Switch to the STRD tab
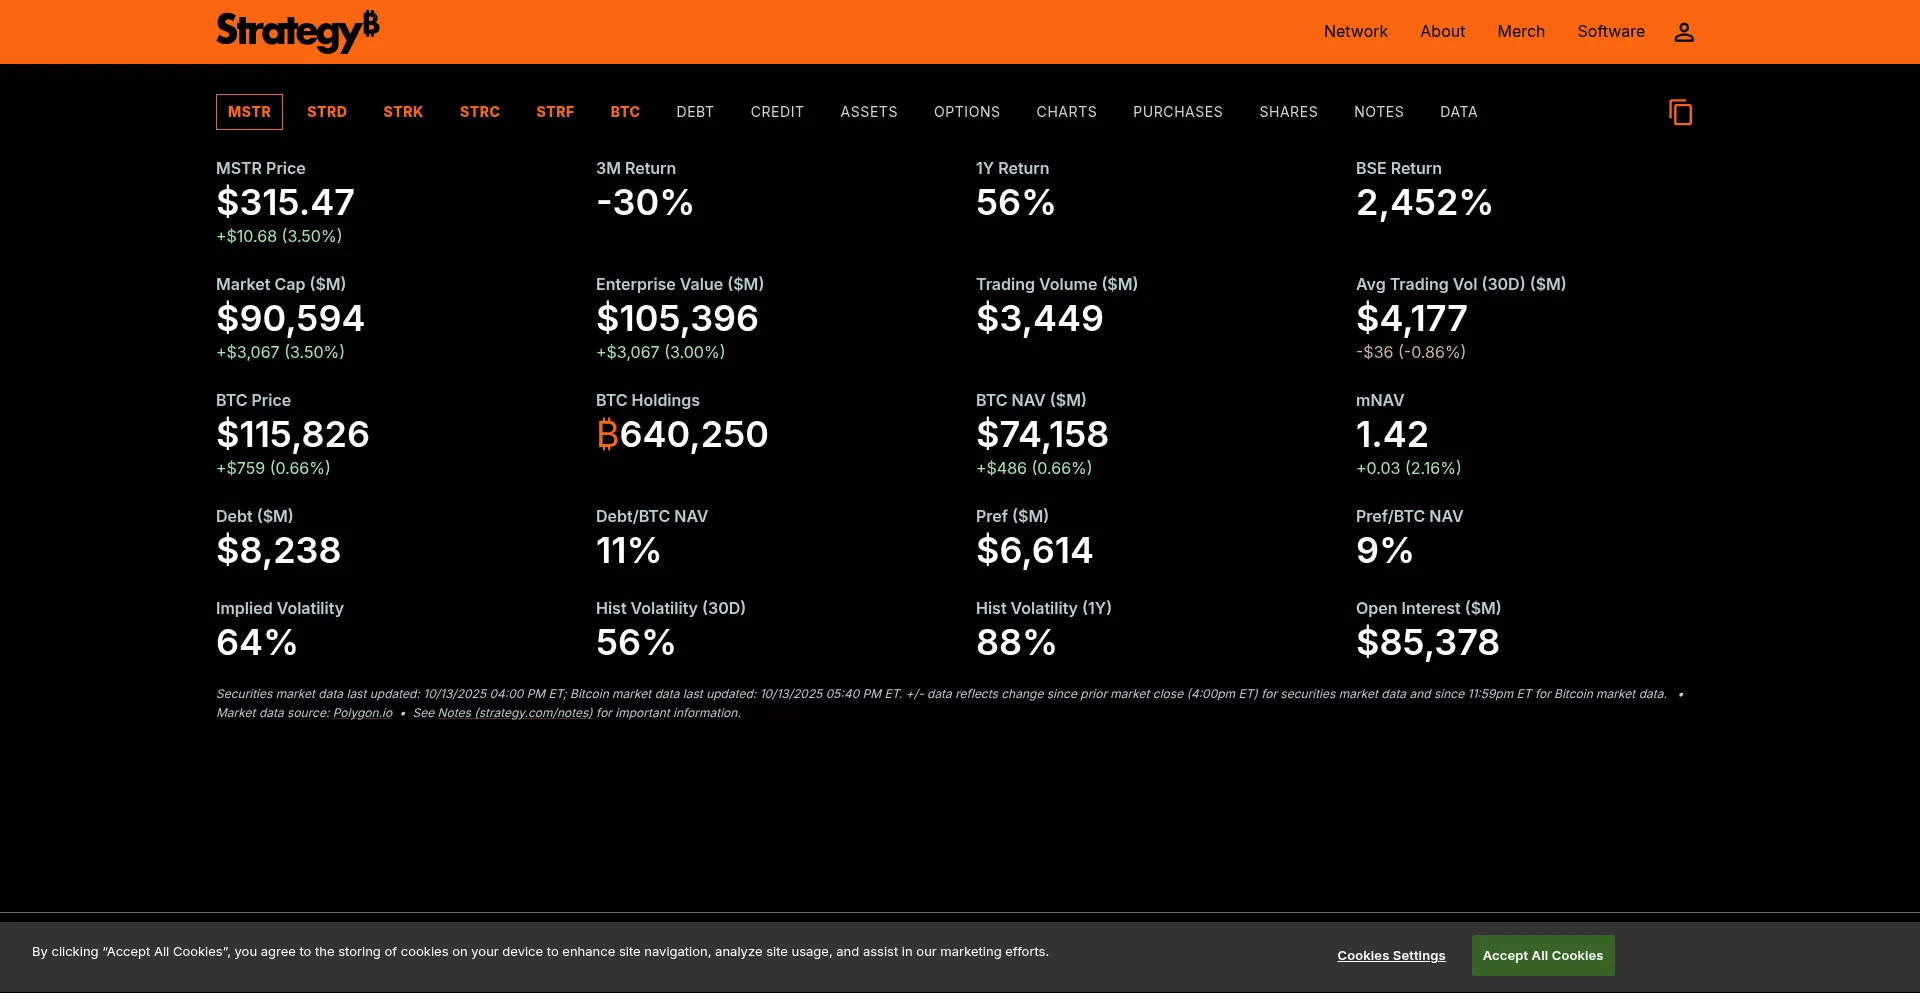The image size is (1920, 993). [x=327, y=112]
